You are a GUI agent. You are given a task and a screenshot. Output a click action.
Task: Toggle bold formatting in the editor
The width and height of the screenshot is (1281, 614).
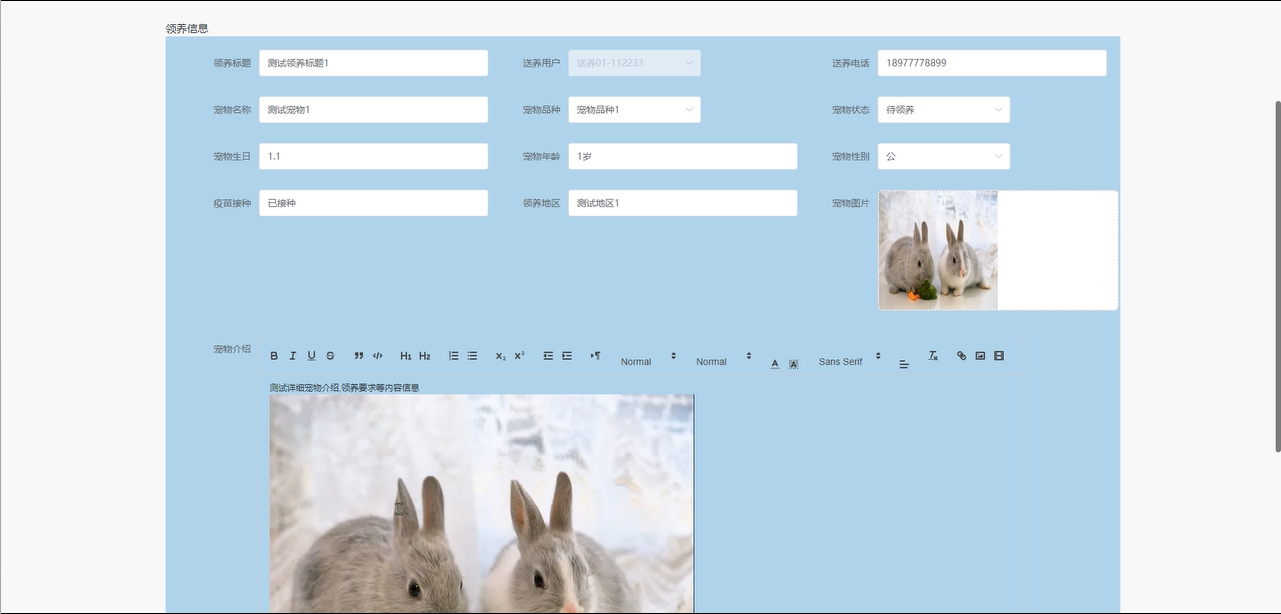pos(274,356)
